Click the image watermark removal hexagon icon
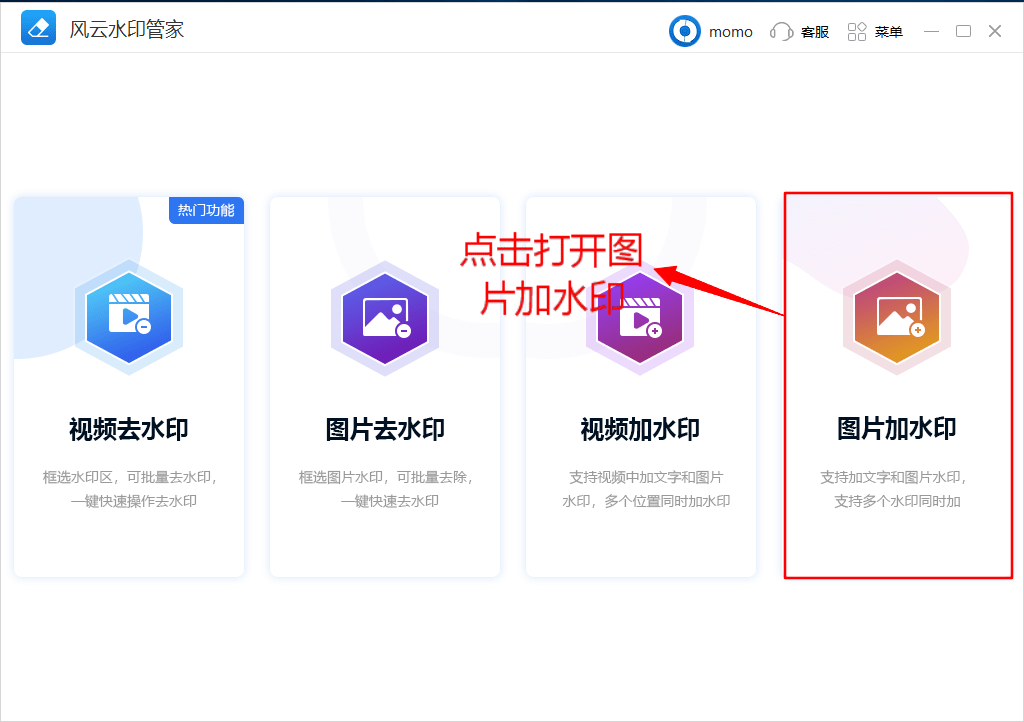 pyautogui.click(x=385, y=317)
